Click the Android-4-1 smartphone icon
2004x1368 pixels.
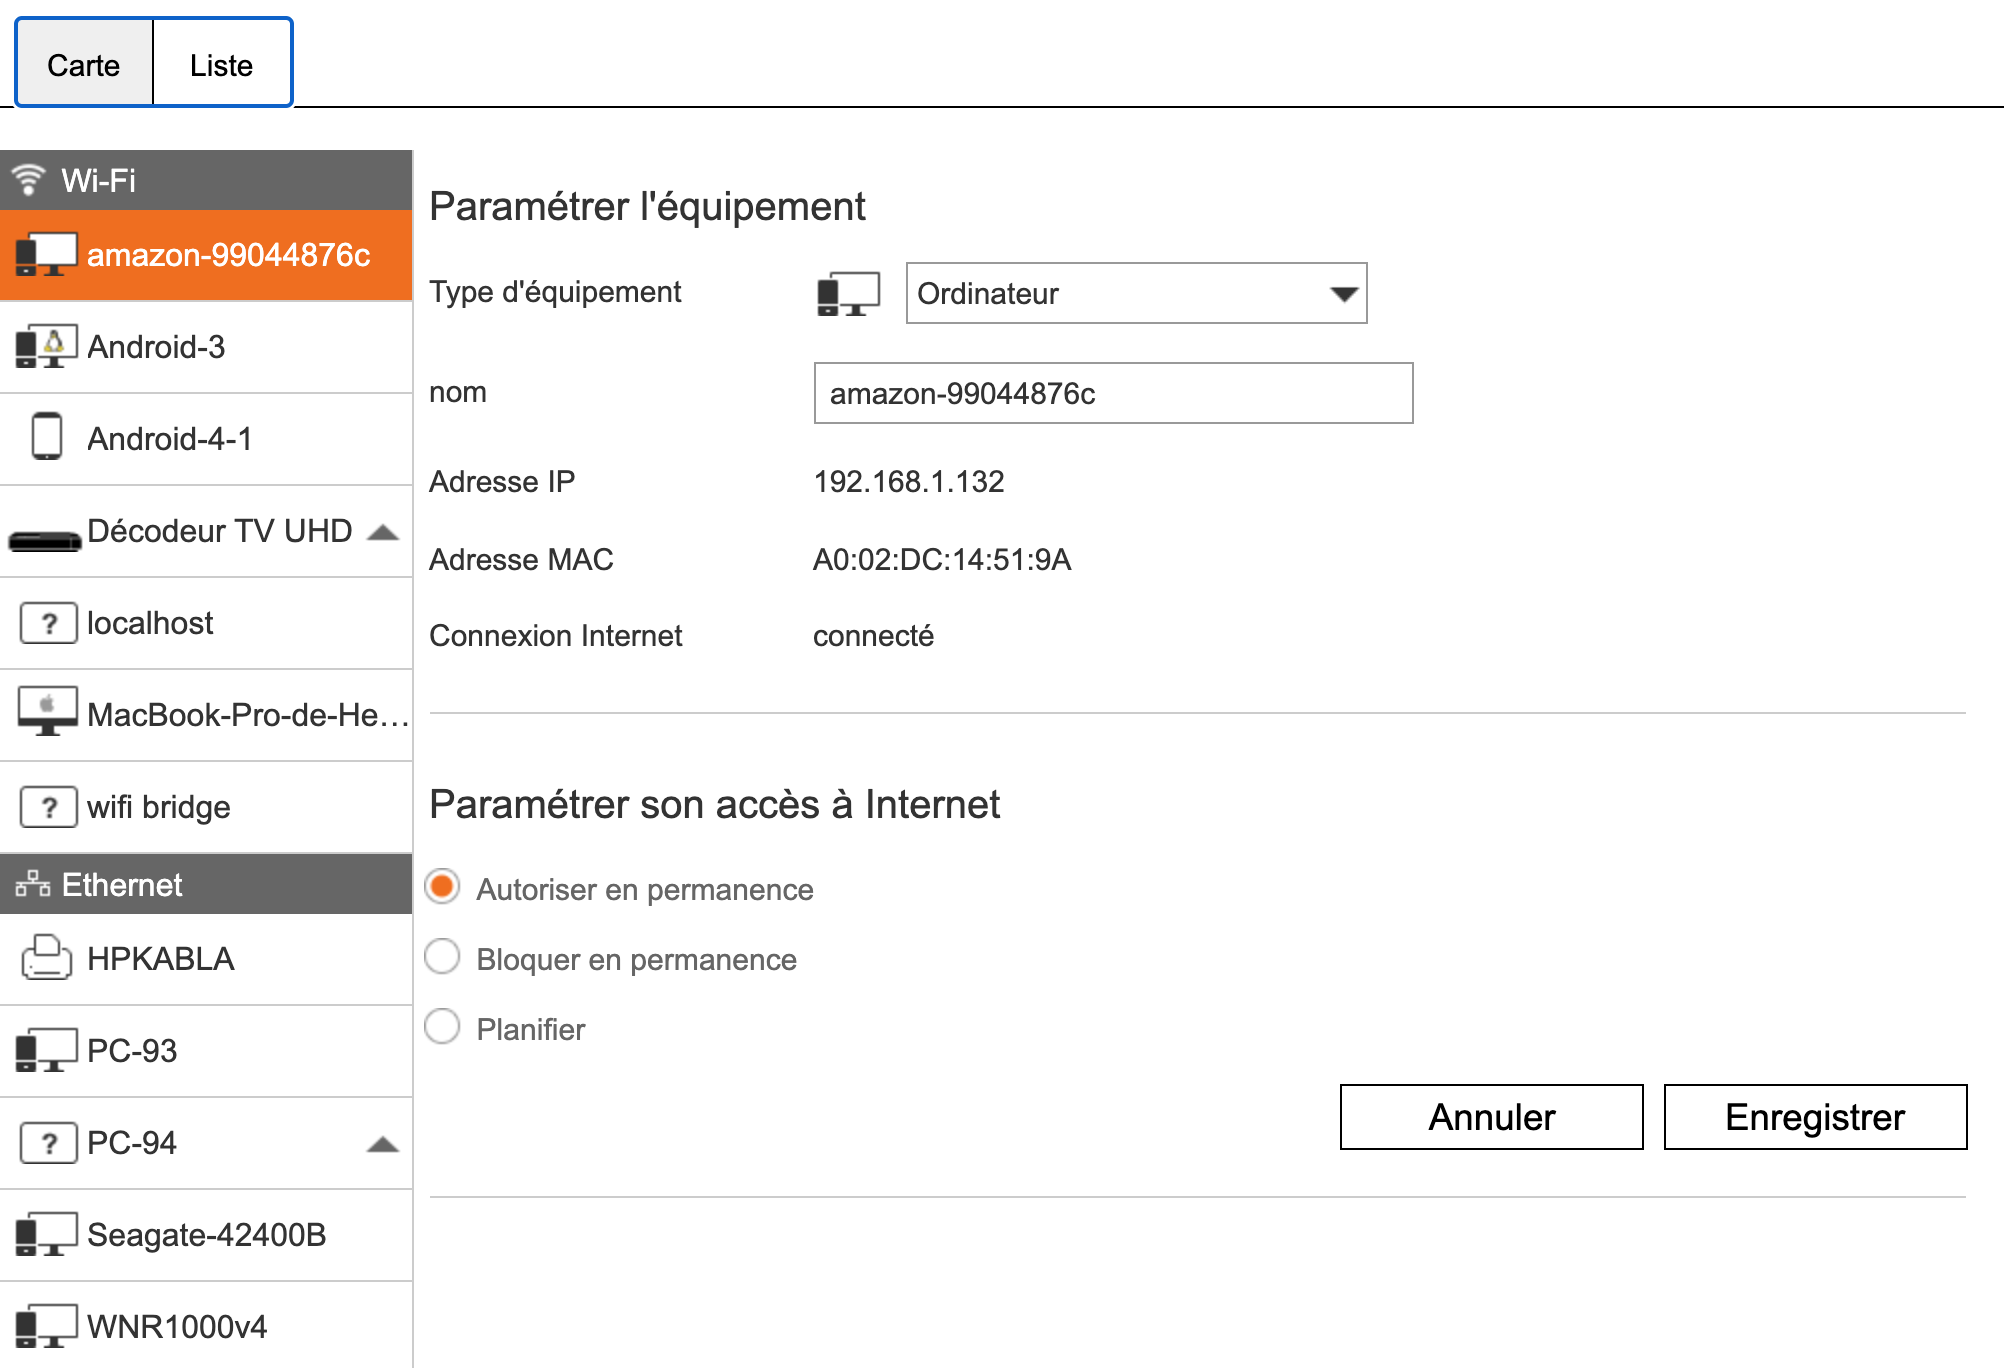46,437
